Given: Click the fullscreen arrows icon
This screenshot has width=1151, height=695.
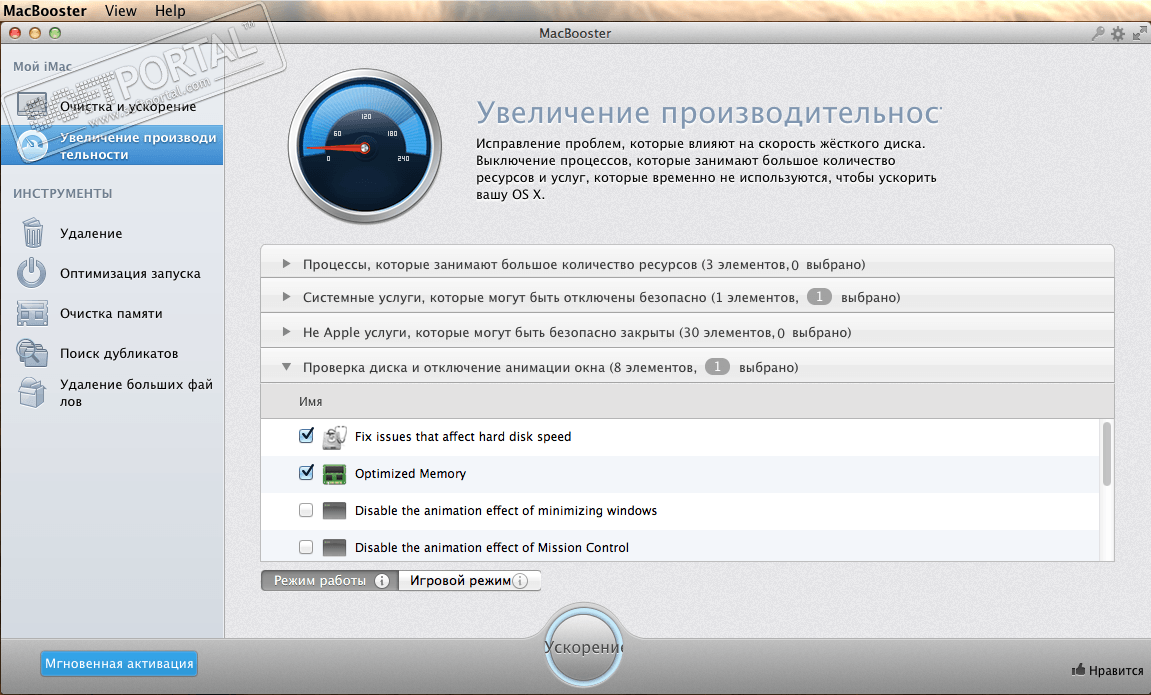Looking at the screenshot, I should point(1139,33).
